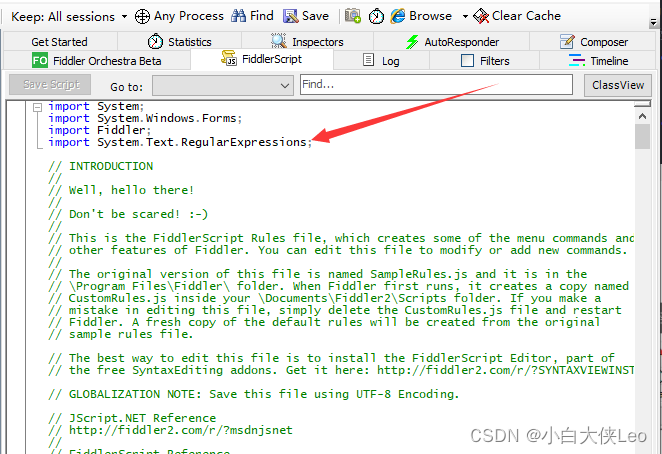Image resolution: width=662 pixels, height=454 pixels.
Task: Switch to the Statistics tab
Action: (x=179, y=42)
